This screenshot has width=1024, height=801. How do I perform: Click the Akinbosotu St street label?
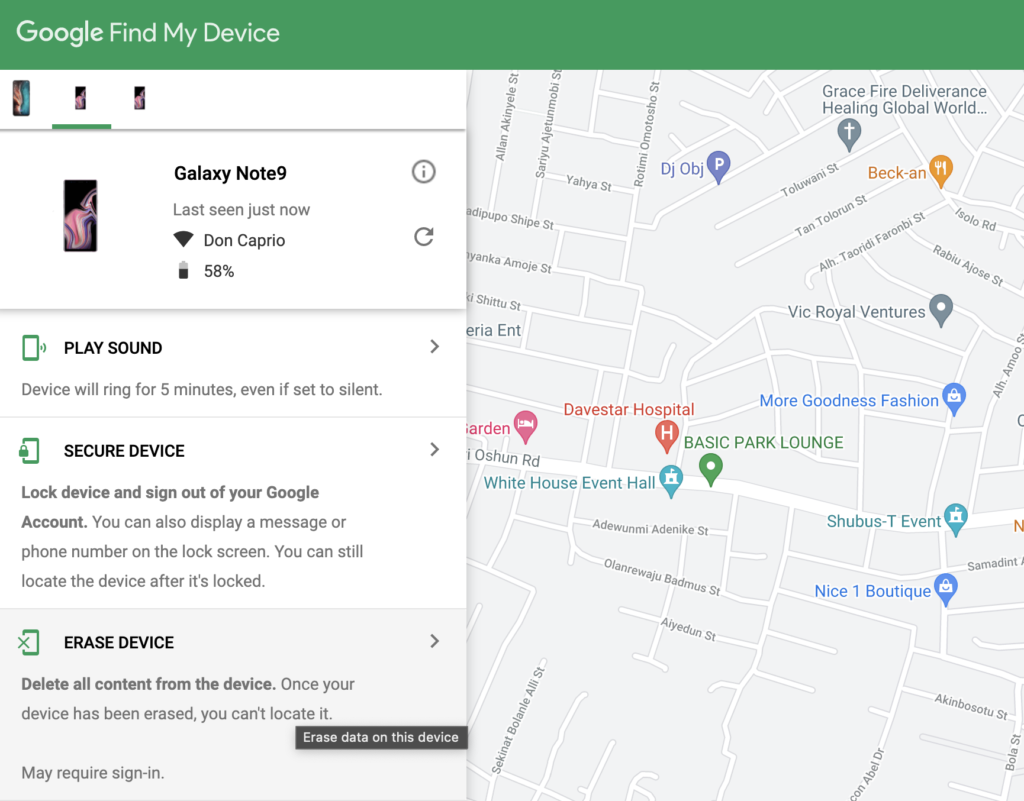coord(971,706)
